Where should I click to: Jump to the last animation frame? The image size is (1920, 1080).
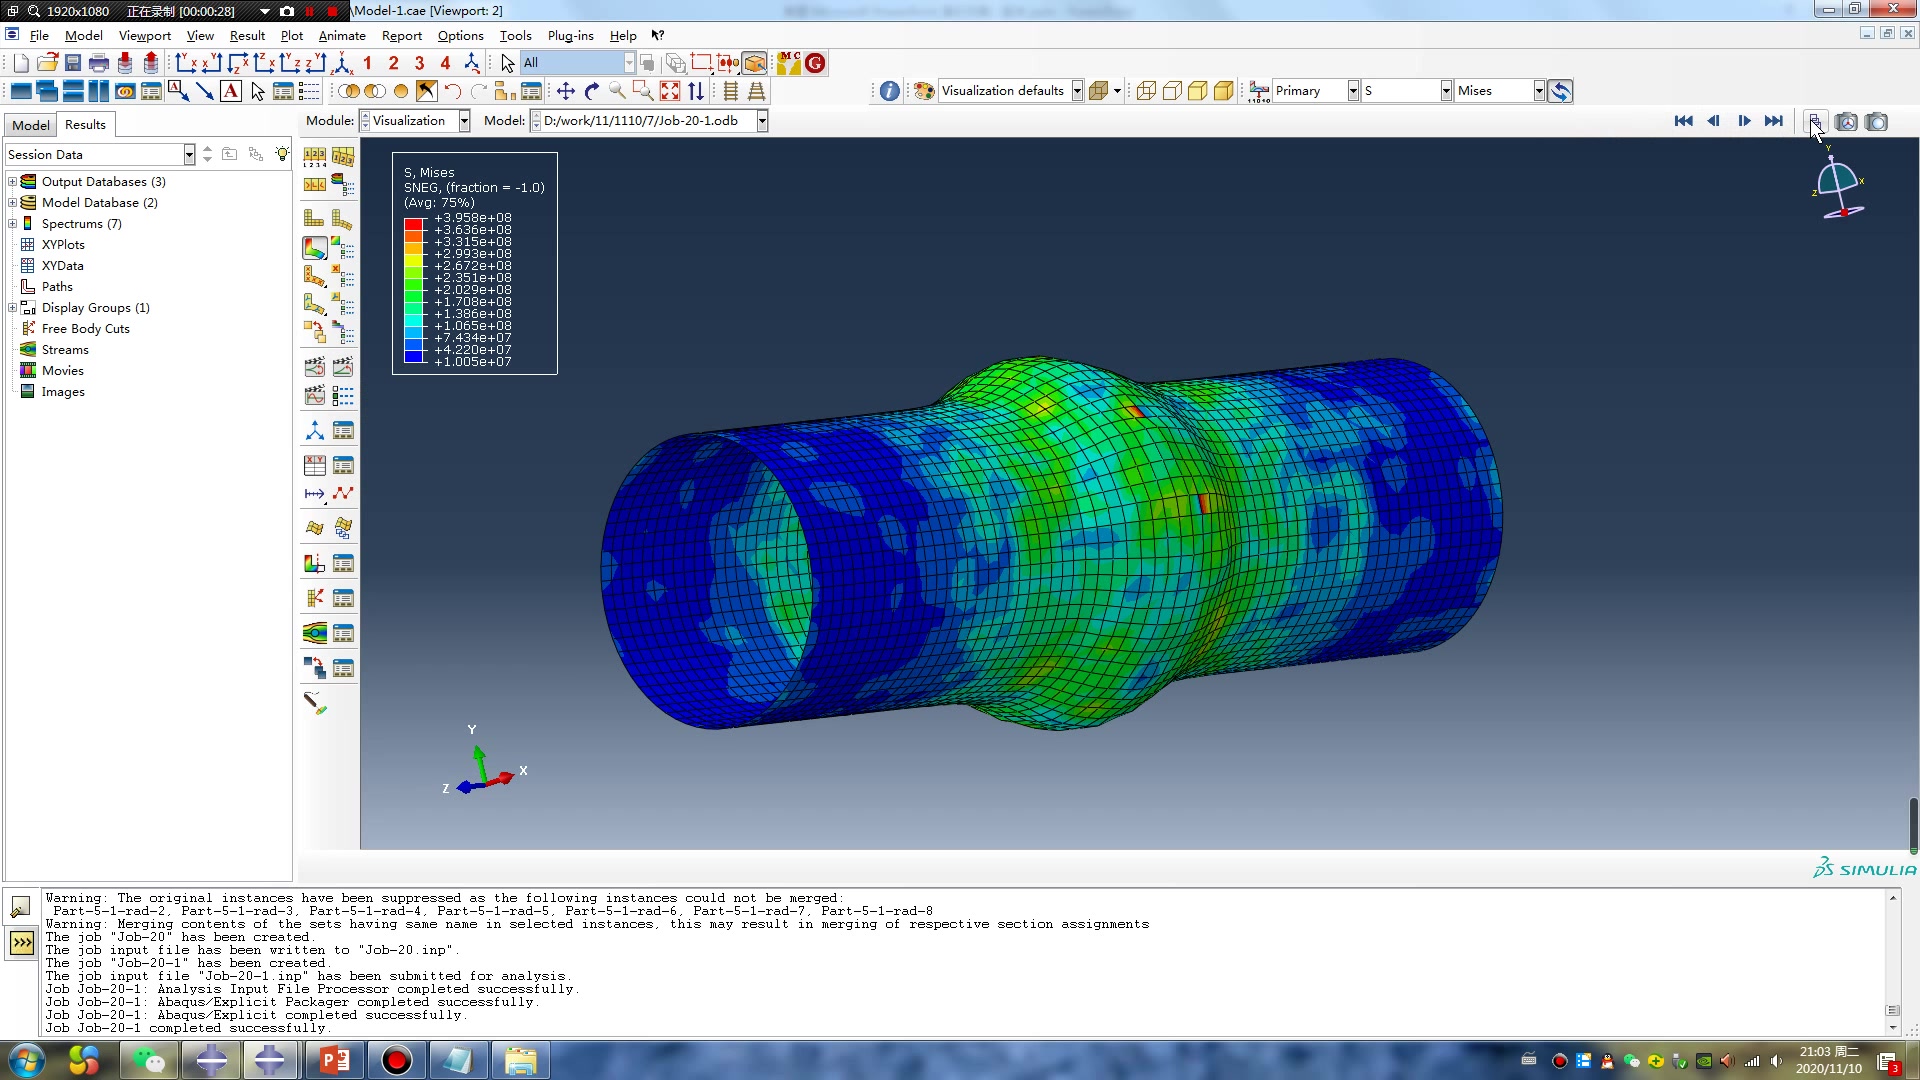1773,121
